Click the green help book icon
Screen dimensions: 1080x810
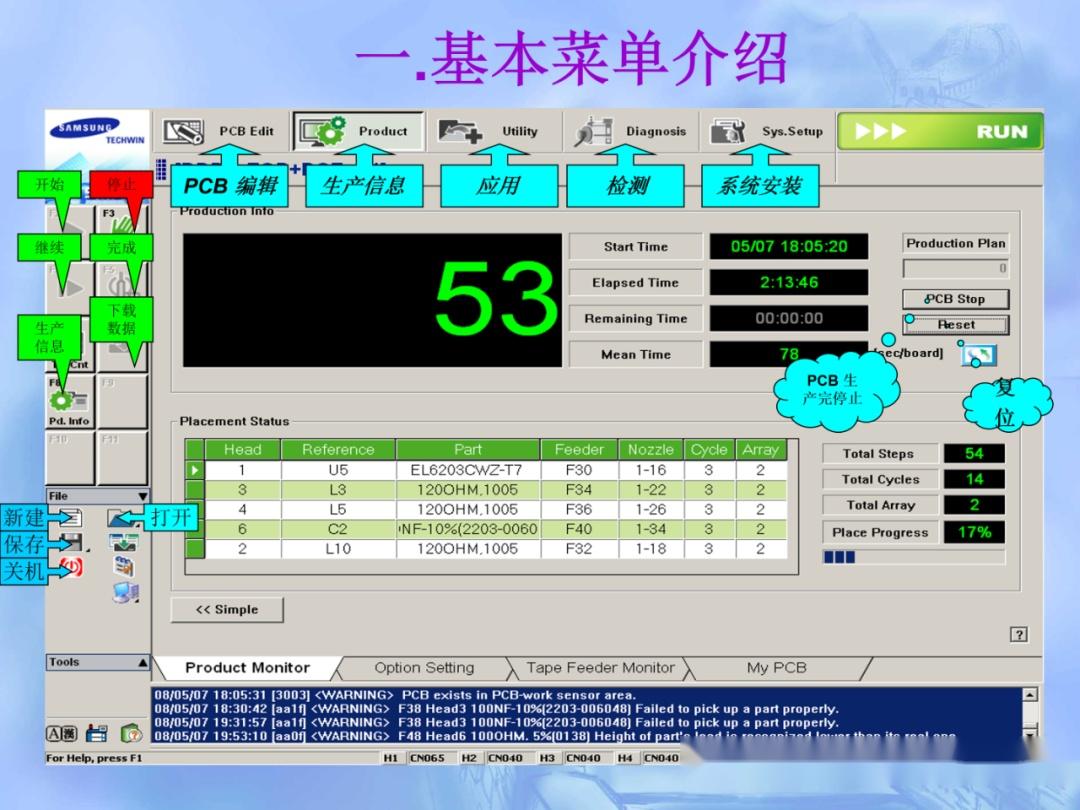pyautogui.click(x=131, y=734)
